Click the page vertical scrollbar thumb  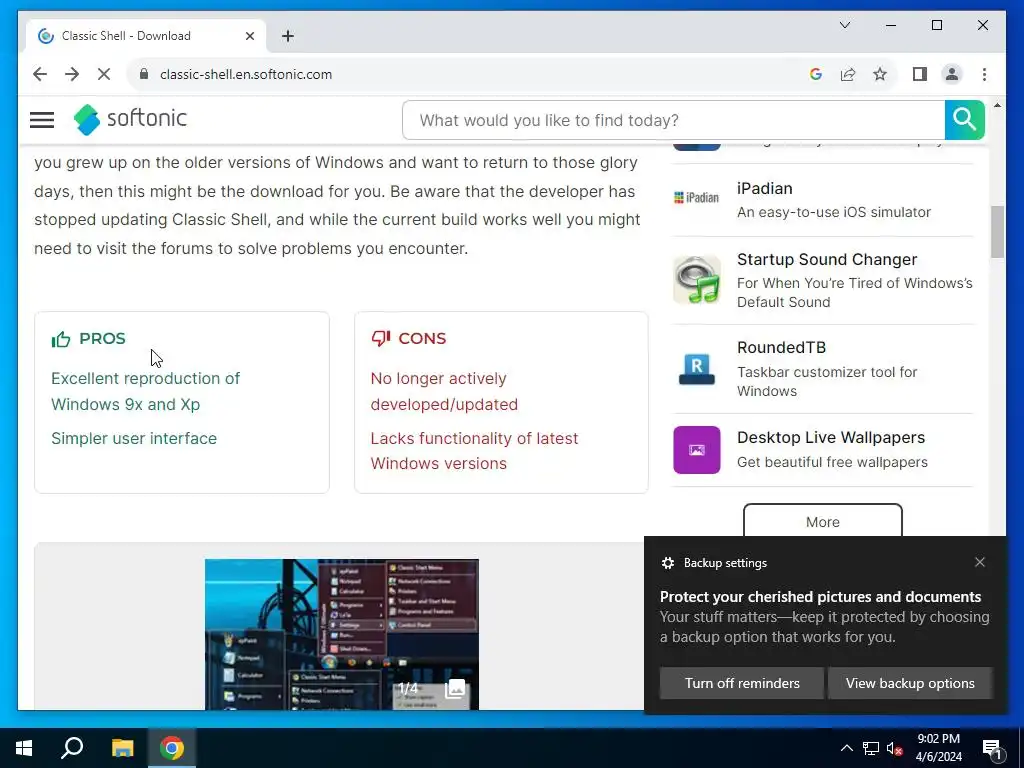pos(997,232)
